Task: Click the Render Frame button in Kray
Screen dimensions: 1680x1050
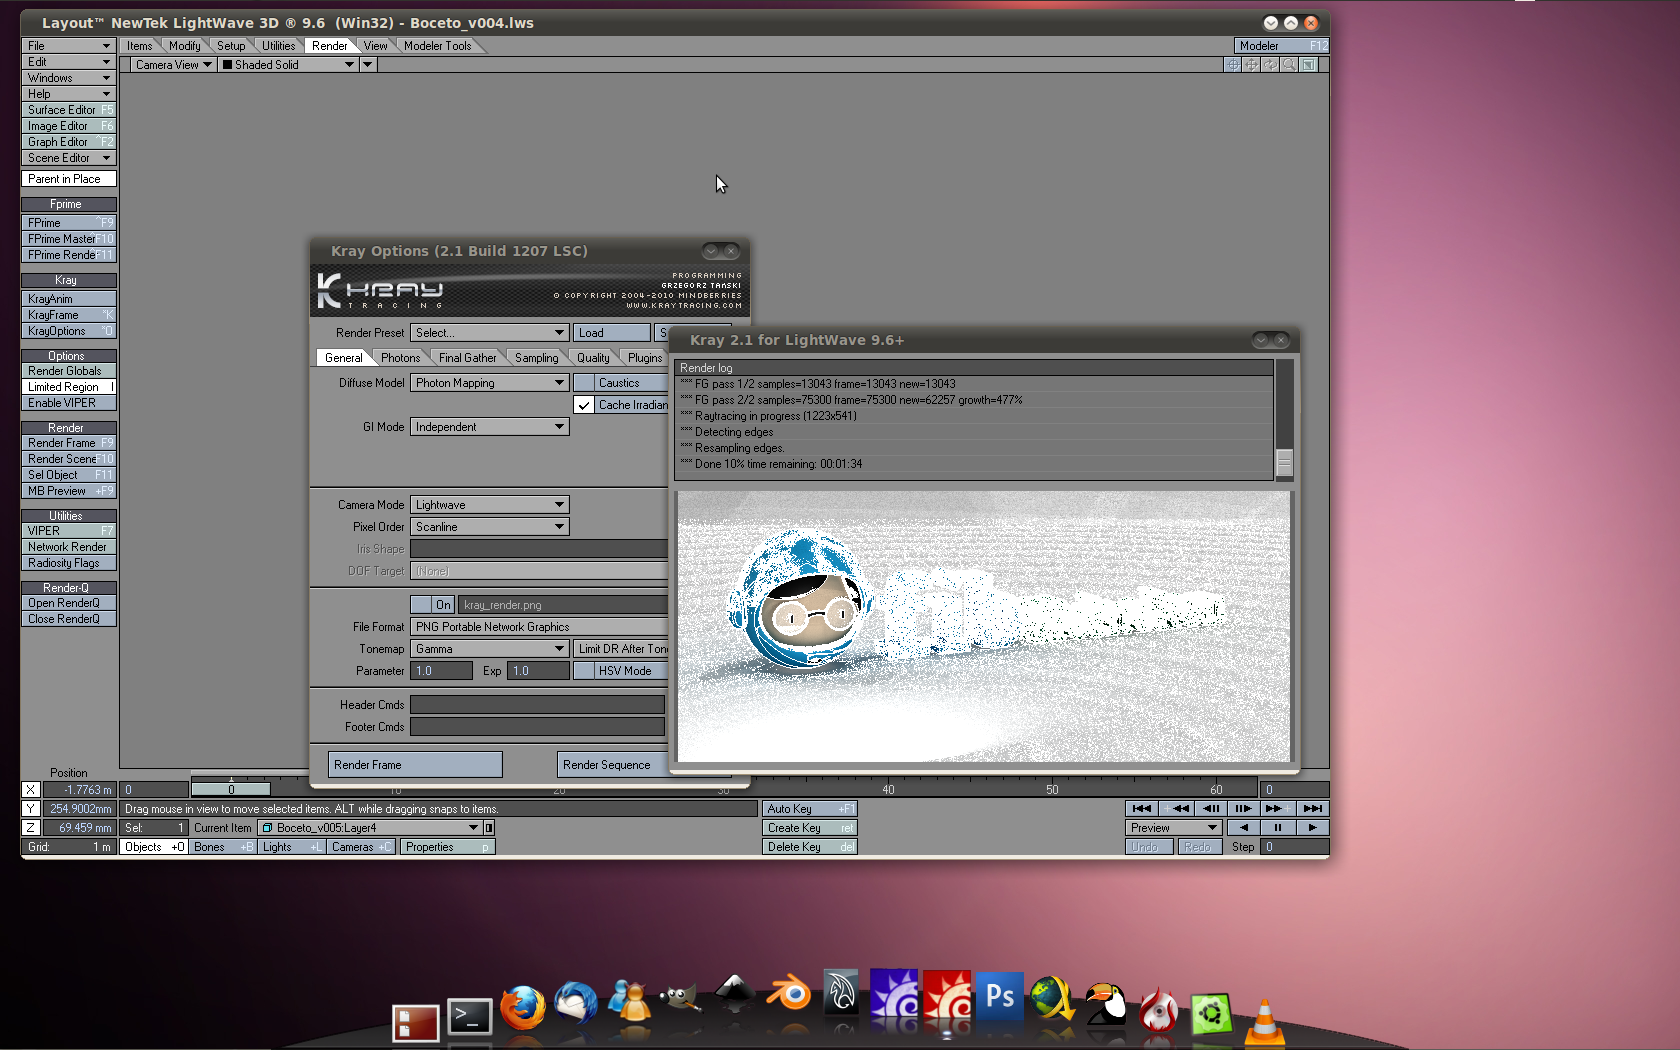Action: (x=415, y=765)
